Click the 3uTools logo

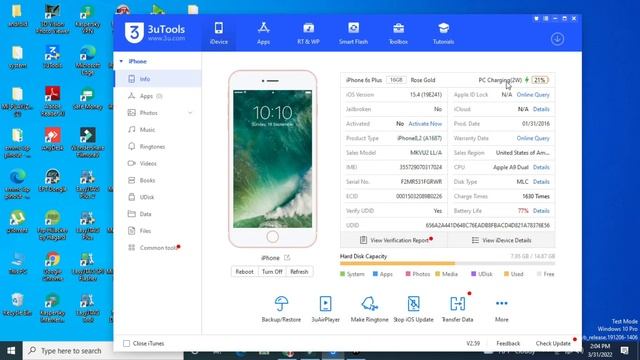coord(155,32)
